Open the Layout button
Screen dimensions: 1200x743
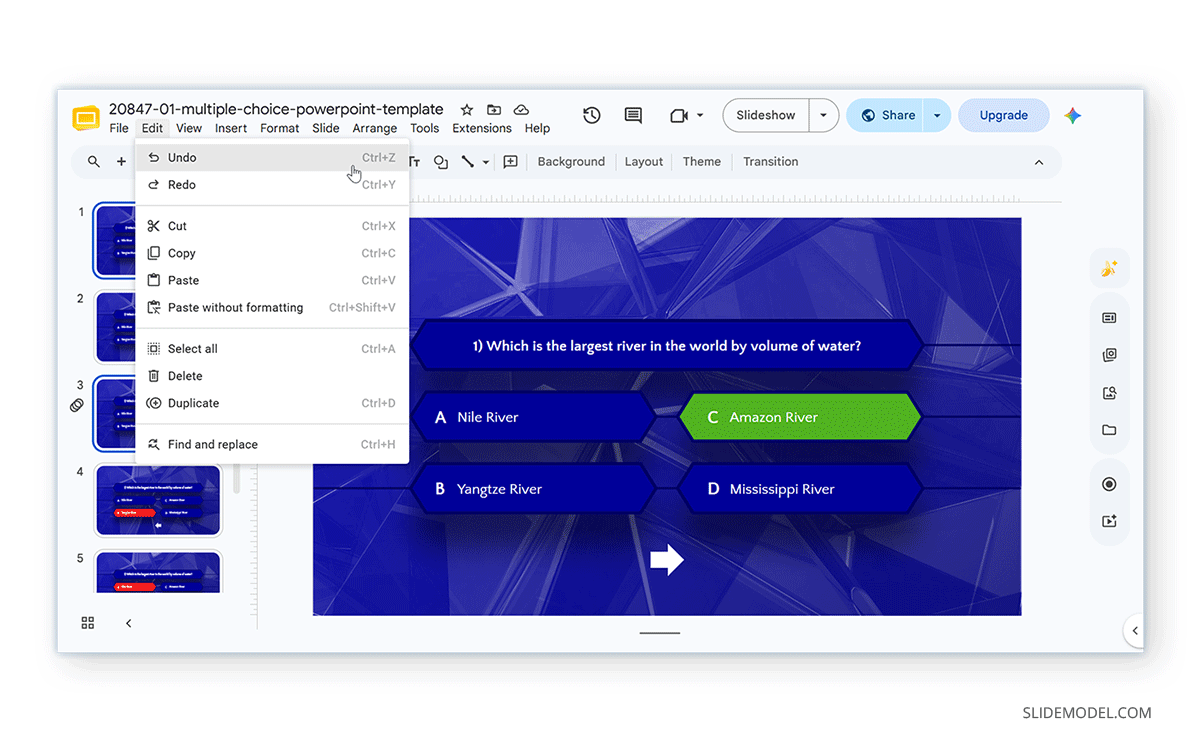pyautogui.click(x=644, y=162)
